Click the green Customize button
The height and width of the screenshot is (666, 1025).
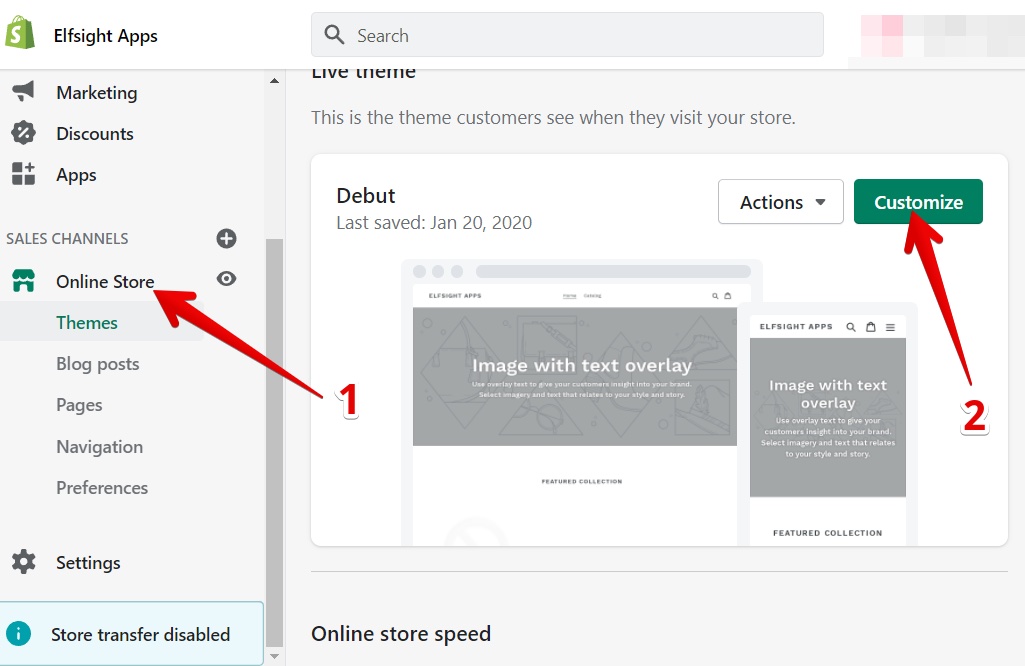[917, 201]
